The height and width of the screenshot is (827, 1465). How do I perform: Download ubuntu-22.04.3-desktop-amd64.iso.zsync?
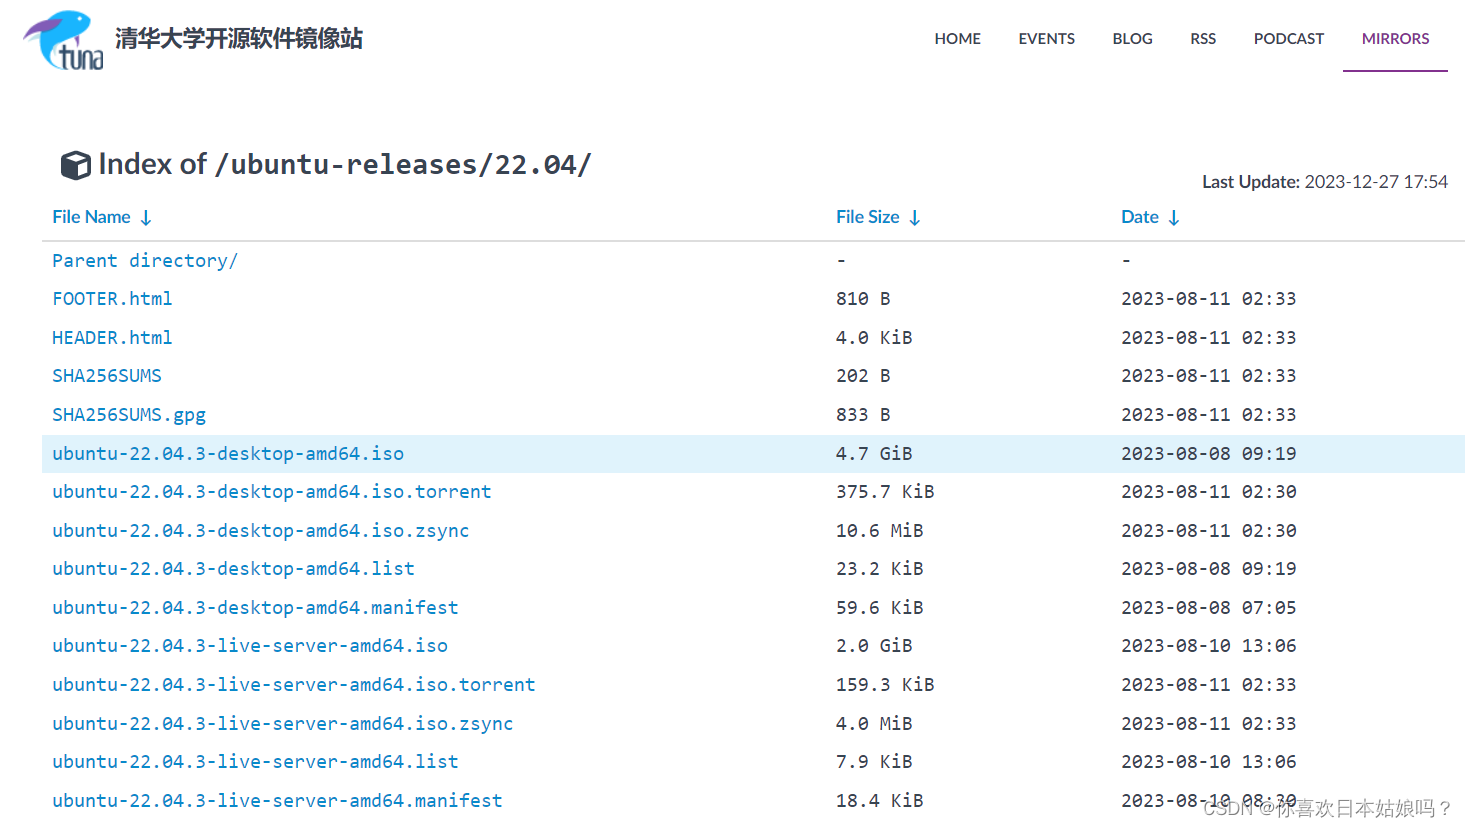tap(261, 531)
